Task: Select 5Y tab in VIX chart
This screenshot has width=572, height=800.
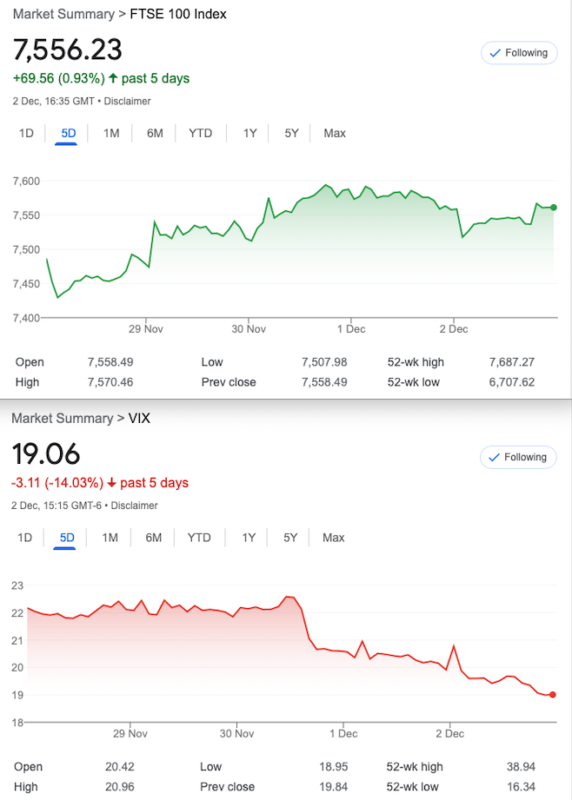Action: click(290, 538)
